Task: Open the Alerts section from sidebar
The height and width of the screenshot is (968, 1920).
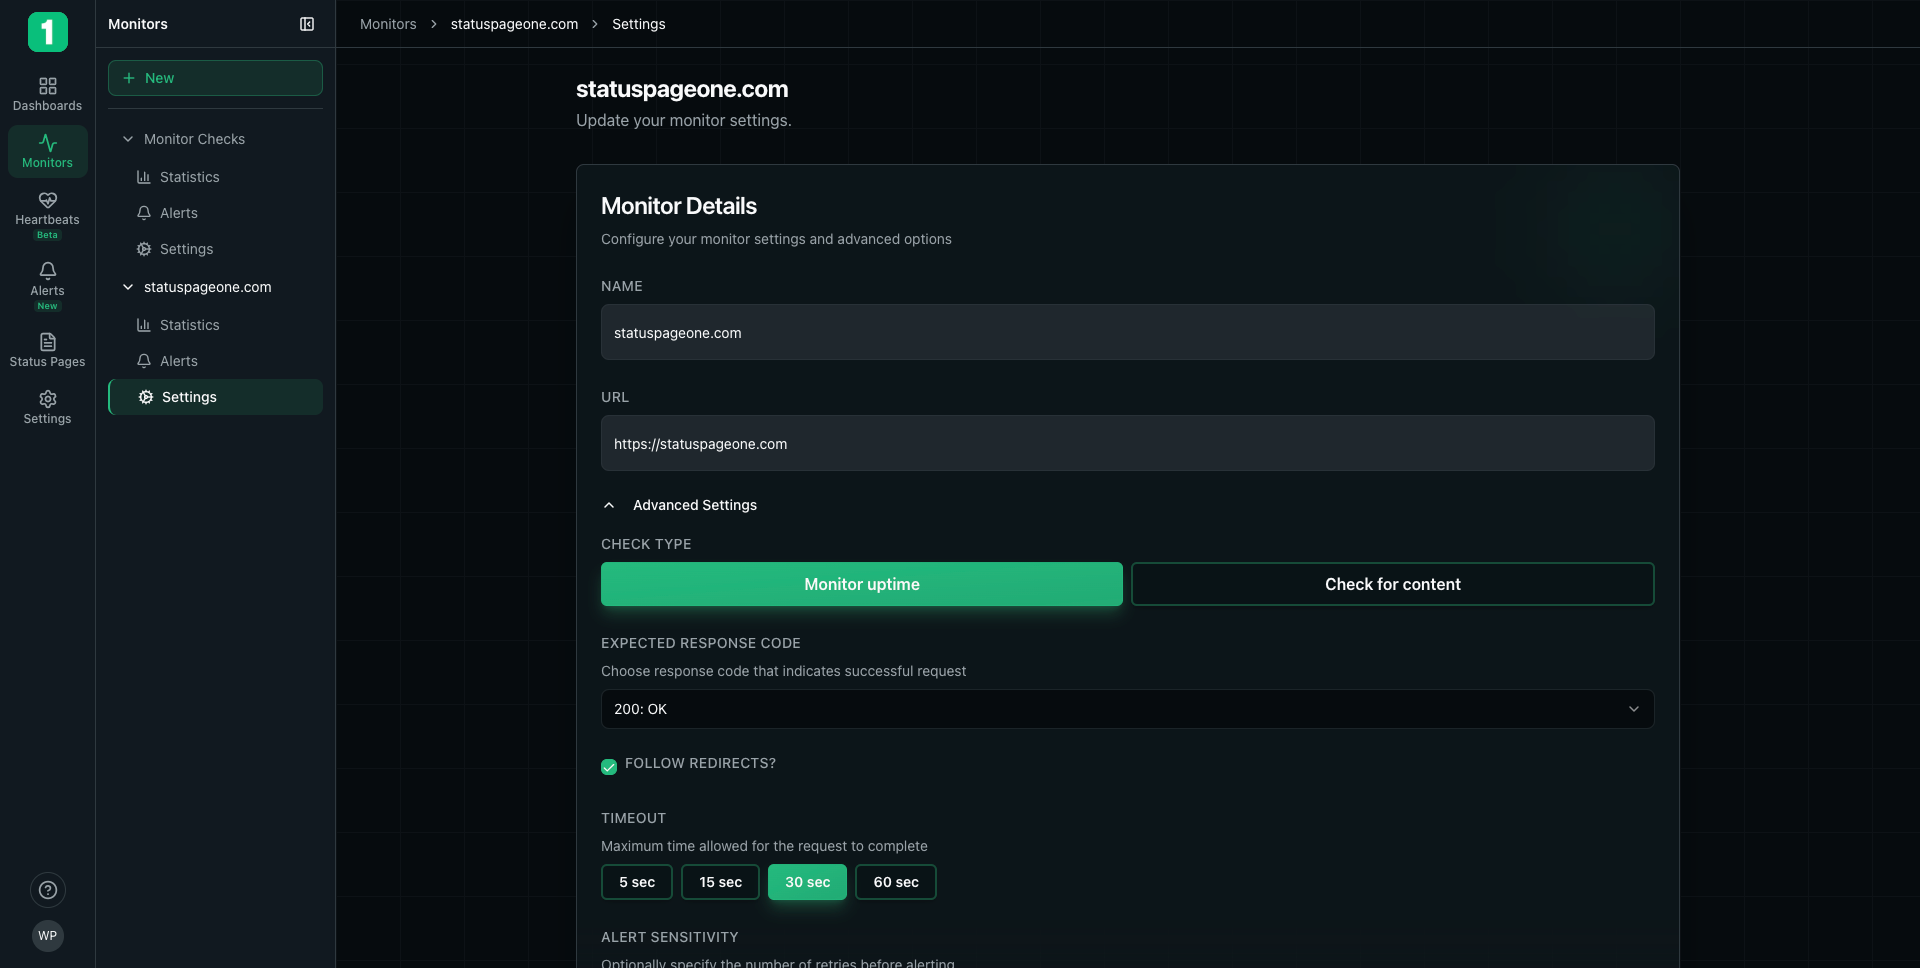Action: 47,283
